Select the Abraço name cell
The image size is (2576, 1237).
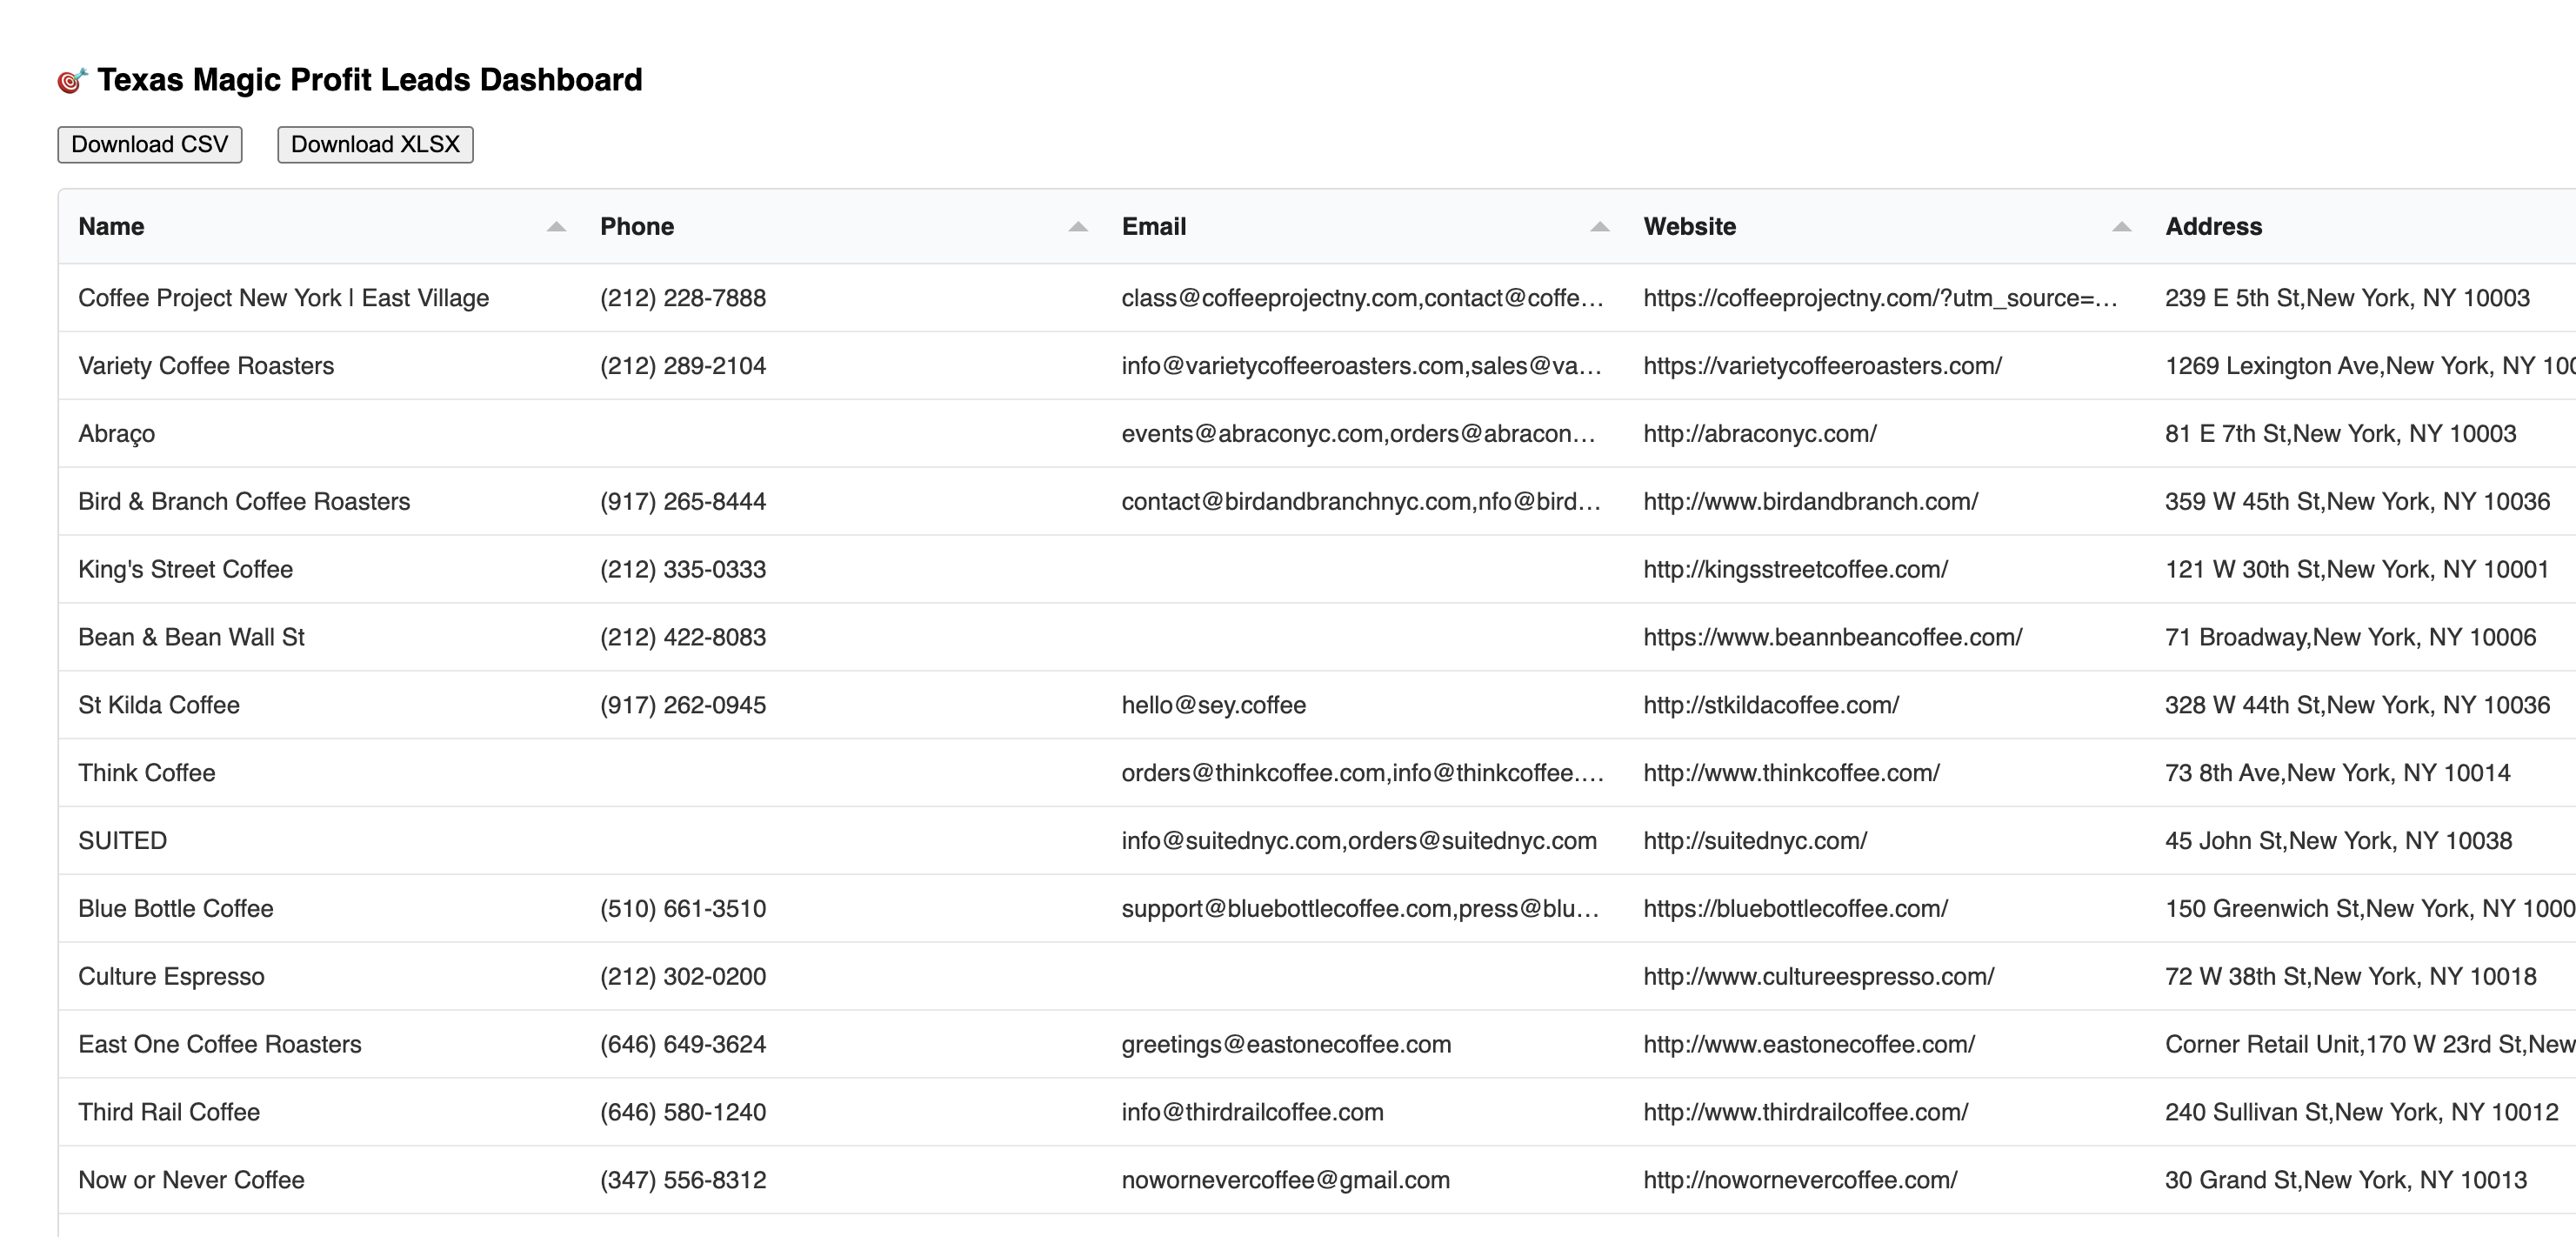(x=319, y=434)
